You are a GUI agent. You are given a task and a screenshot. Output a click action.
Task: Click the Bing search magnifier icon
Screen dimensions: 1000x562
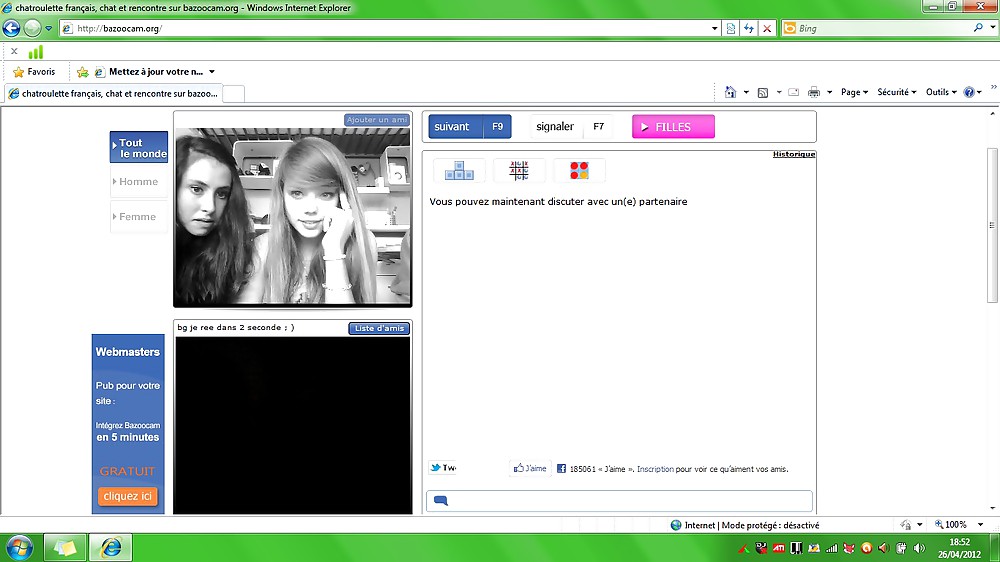pos(978,28)
